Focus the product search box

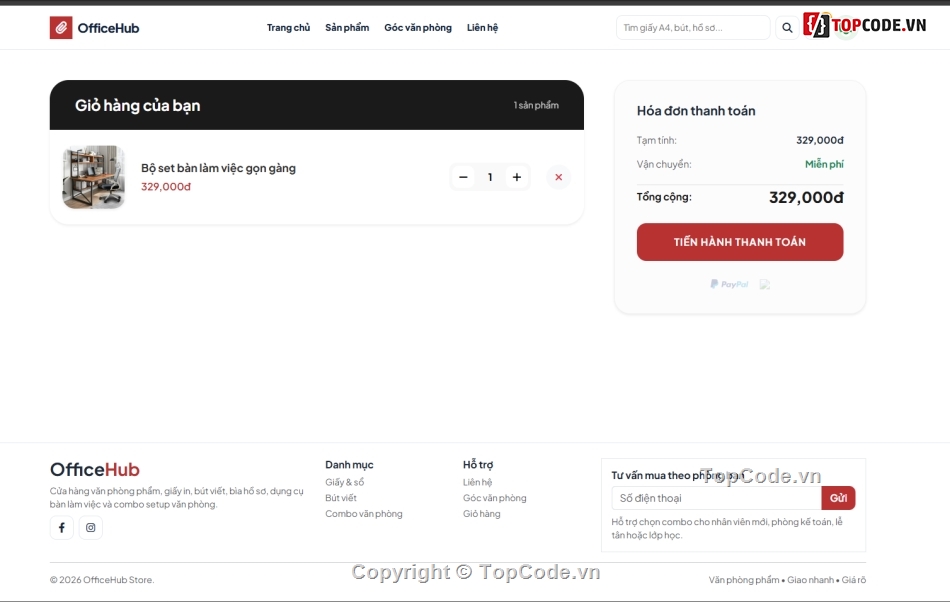pos(693,28)
